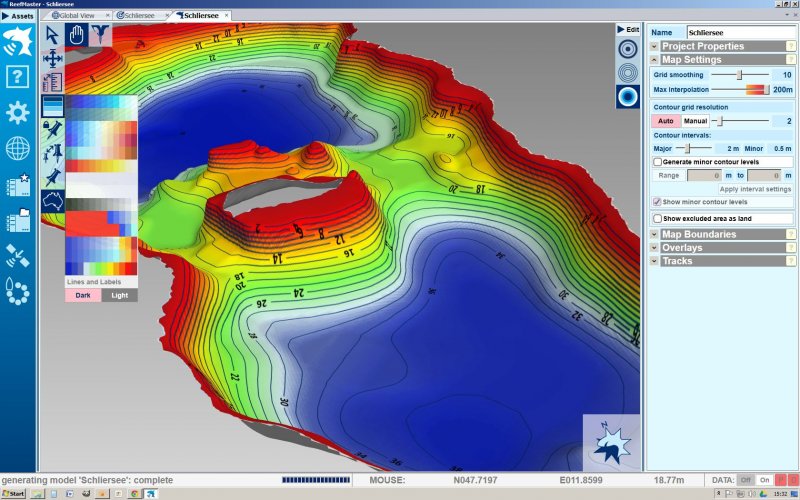
Task: Activate the hand pan tool
Action: point(78,36)
